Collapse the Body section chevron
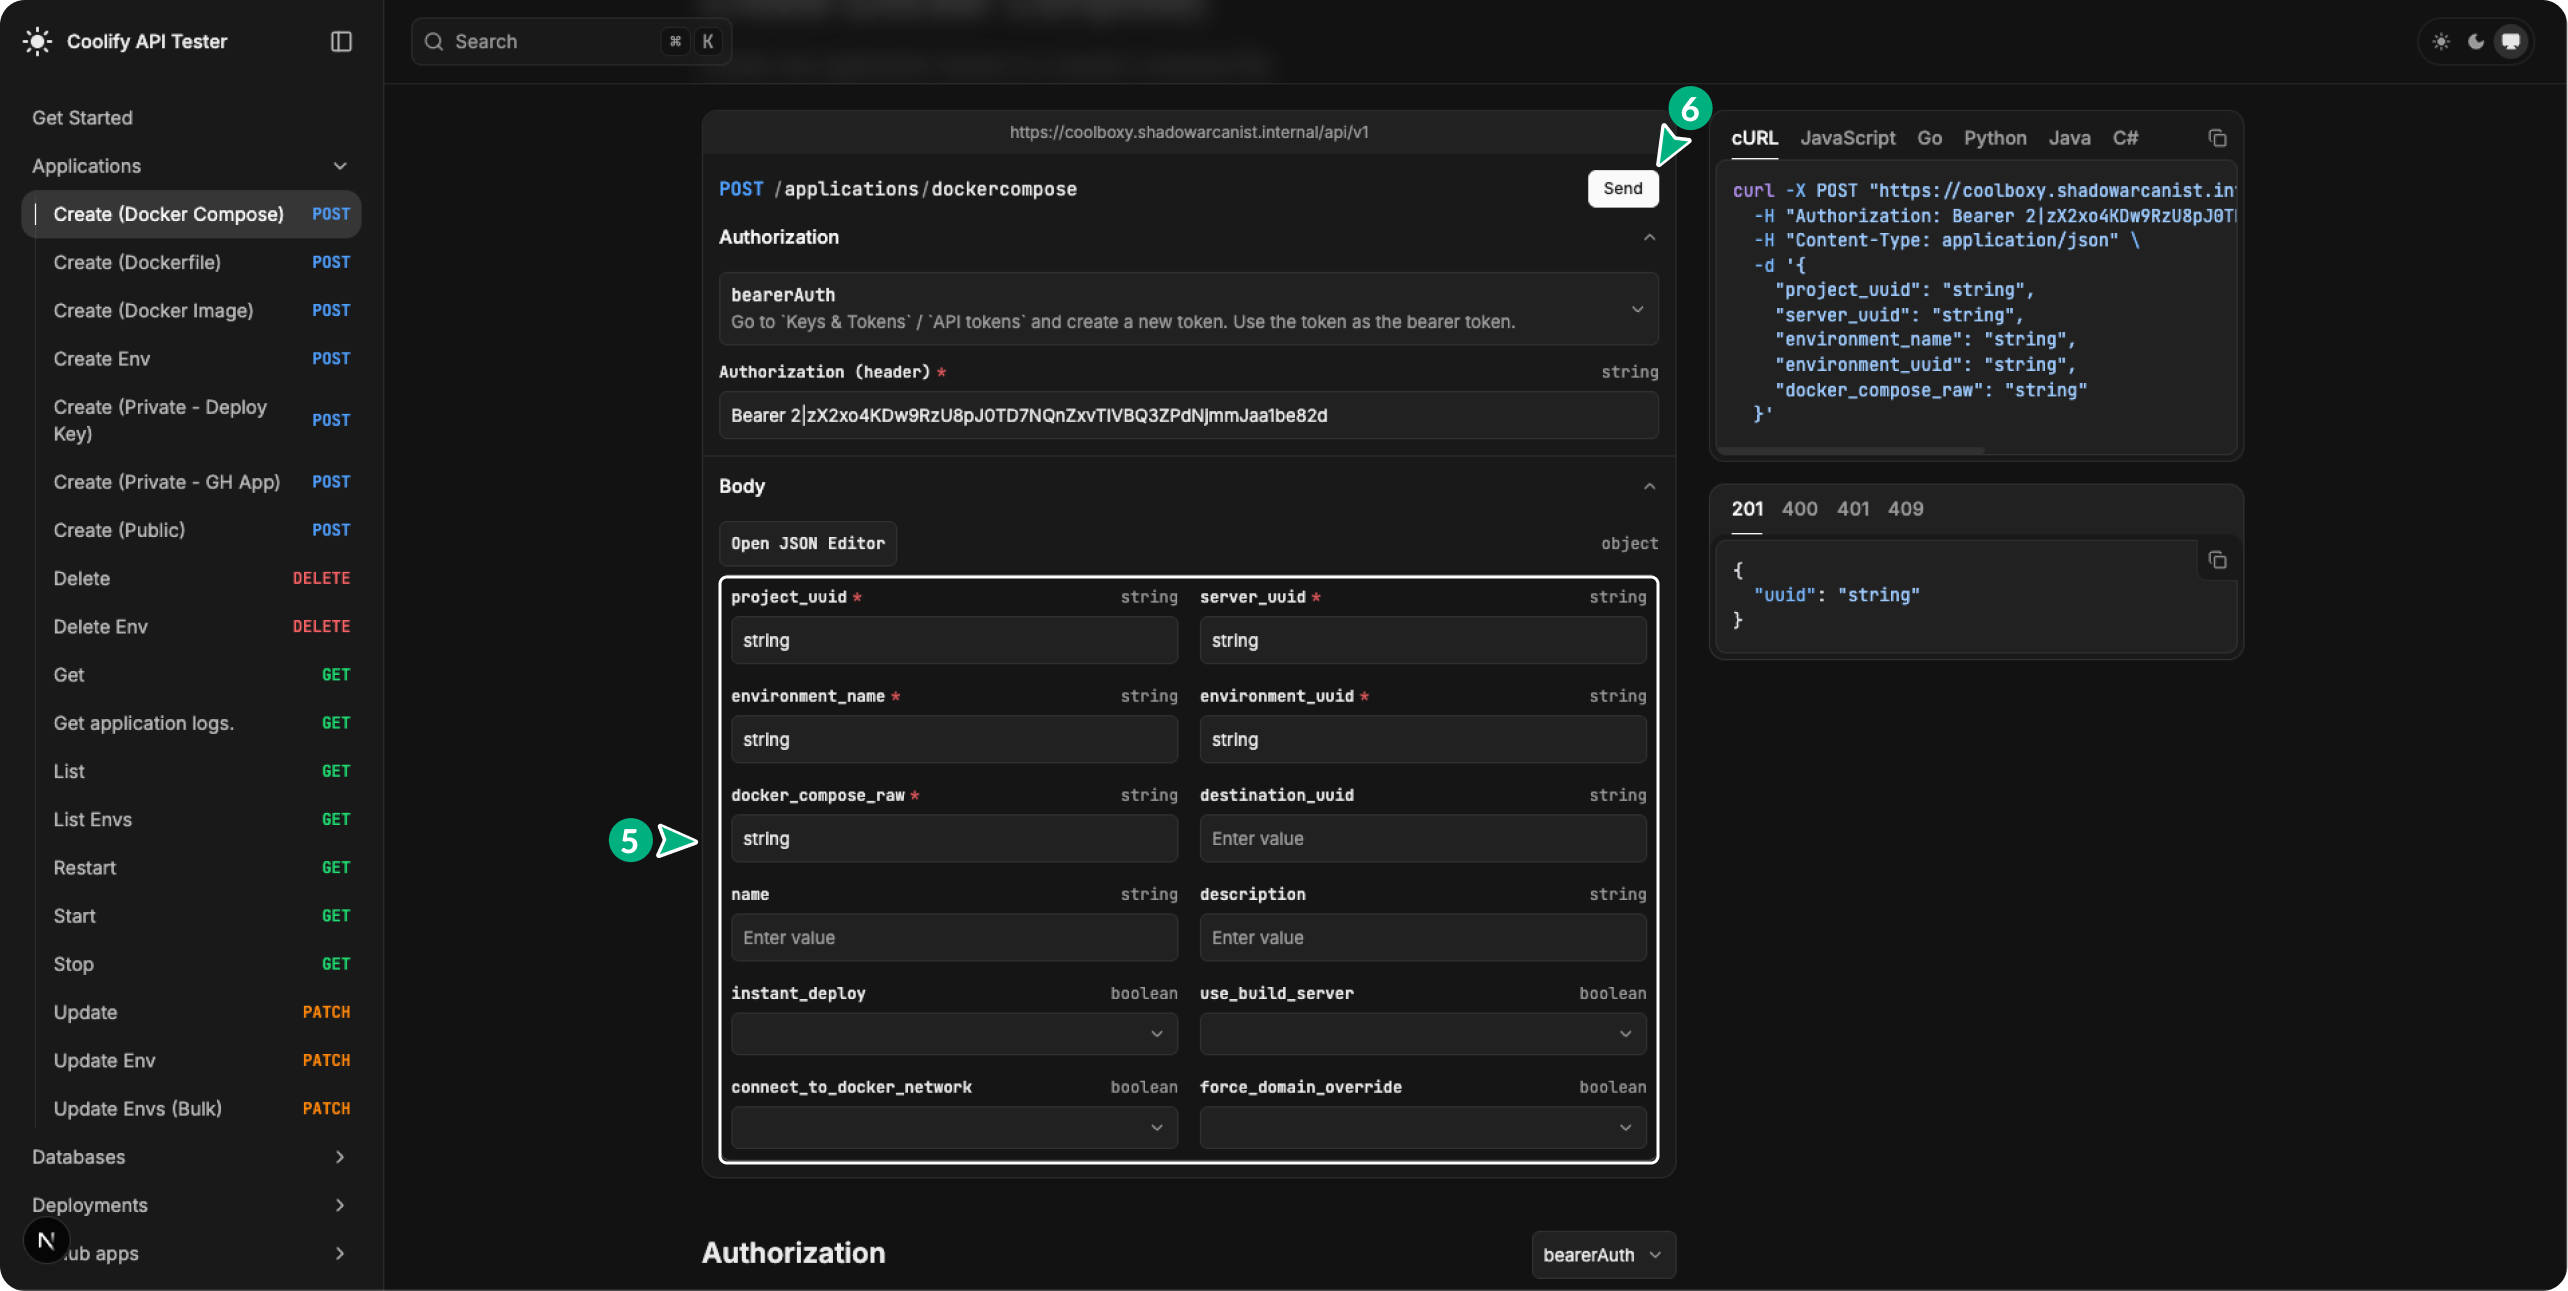This screenshot has height=1291, width=2568. [1649, 487]
